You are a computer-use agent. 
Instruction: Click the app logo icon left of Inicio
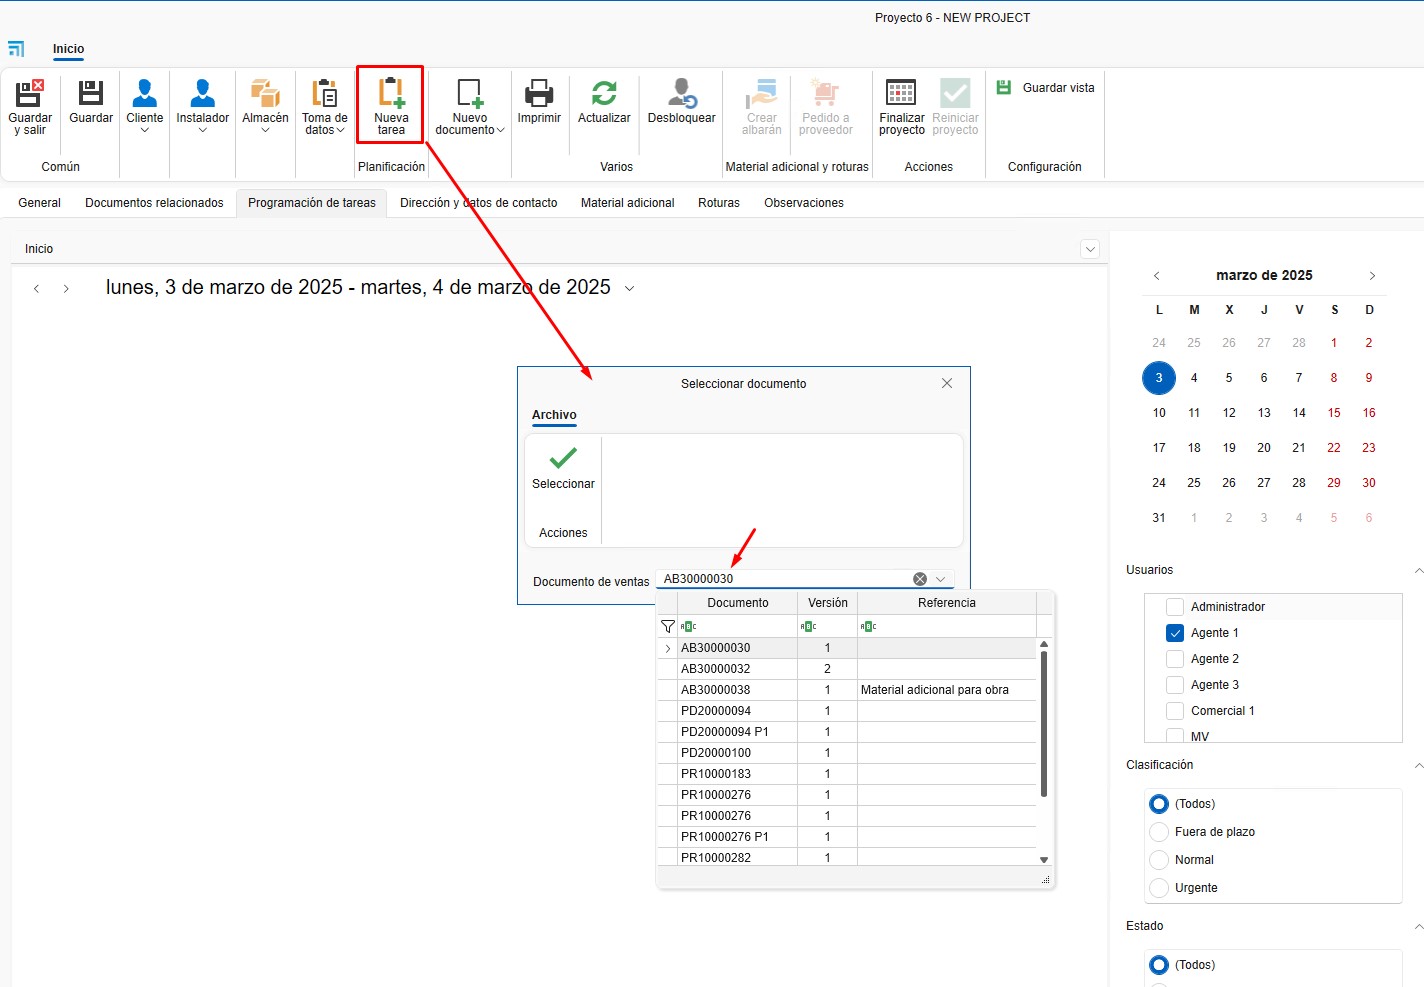coord(16,49)
